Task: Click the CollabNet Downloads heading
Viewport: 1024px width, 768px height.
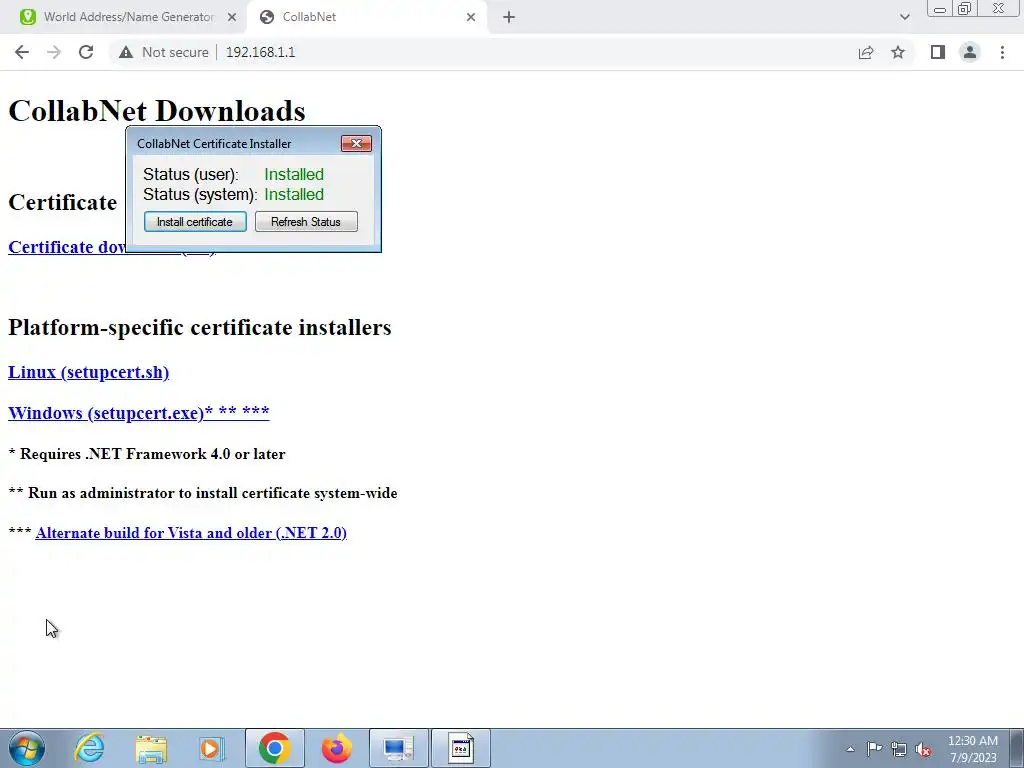Action: [157, 110]
